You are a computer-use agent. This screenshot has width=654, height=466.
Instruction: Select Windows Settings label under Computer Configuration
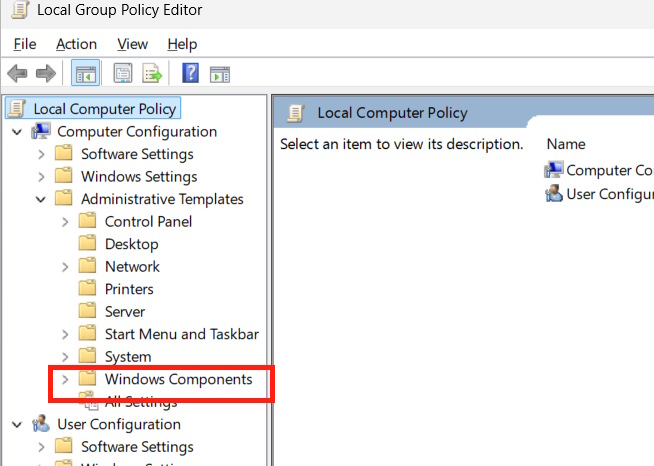click(139, 177)
